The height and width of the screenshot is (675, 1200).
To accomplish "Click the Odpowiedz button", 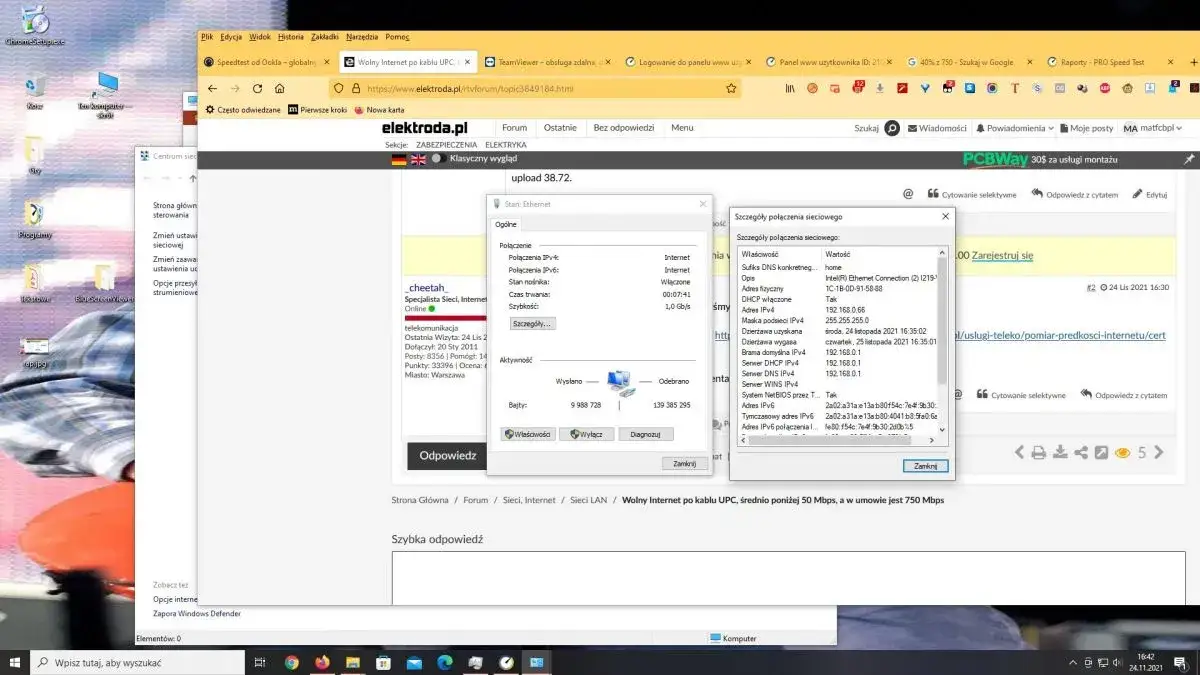I will 446,455.
